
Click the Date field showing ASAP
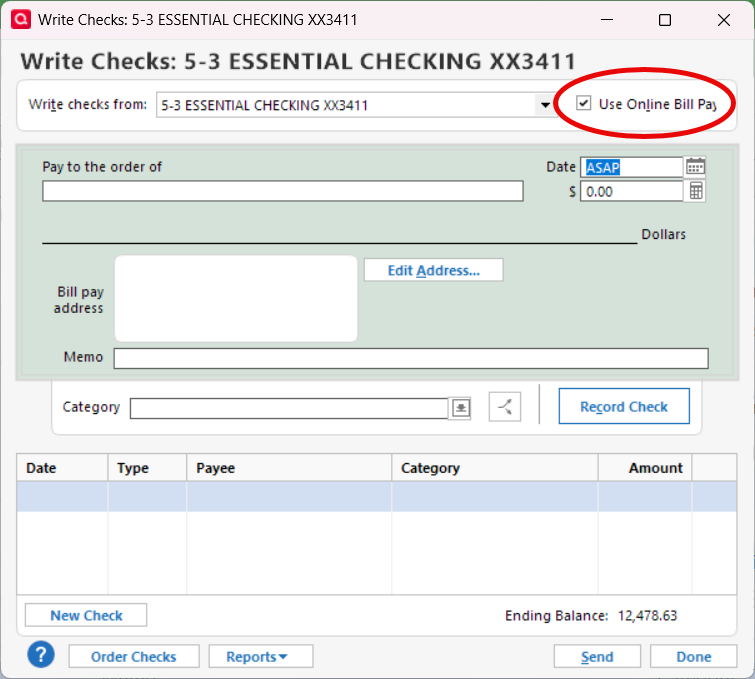tap(631, 167)
